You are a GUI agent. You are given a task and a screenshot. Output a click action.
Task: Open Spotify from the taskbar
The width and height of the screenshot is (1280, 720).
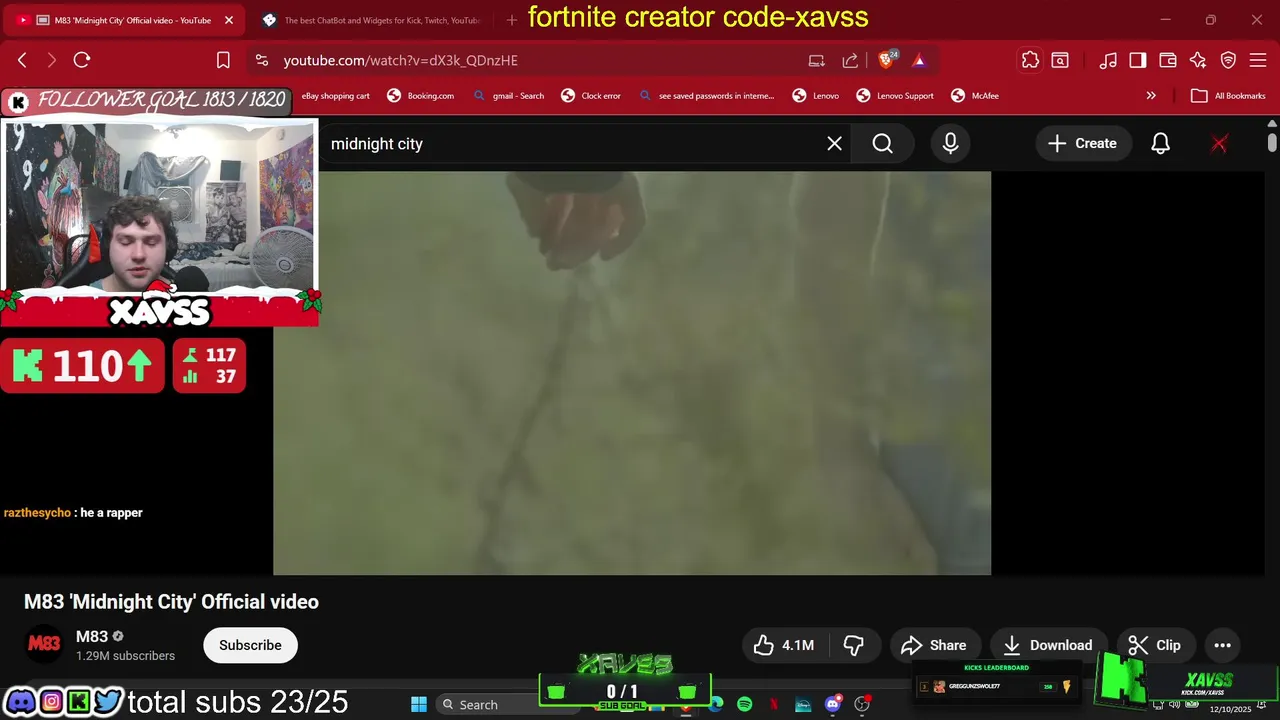pos(744,704)
